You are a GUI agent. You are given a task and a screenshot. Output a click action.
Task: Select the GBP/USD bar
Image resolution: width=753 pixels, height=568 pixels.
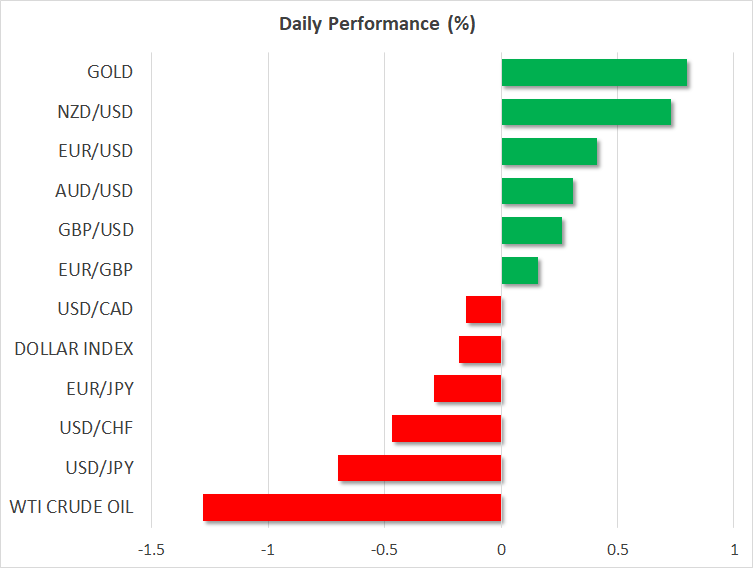click(x=530, y=230)
